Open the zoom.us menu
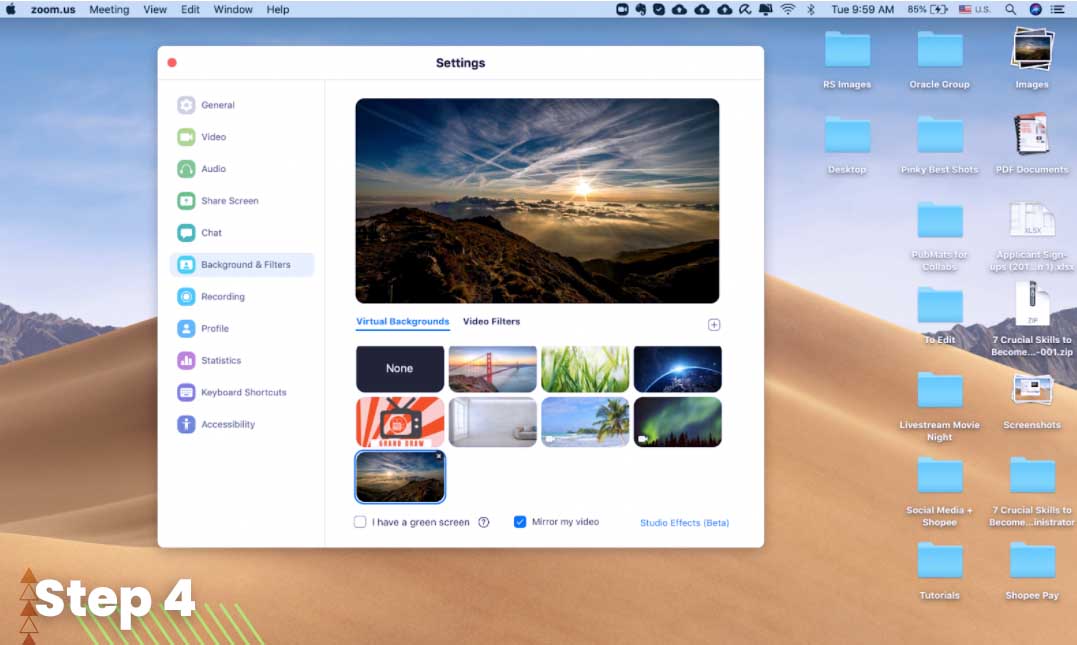This screenshot has width=1077, height=645. (53, 10)
